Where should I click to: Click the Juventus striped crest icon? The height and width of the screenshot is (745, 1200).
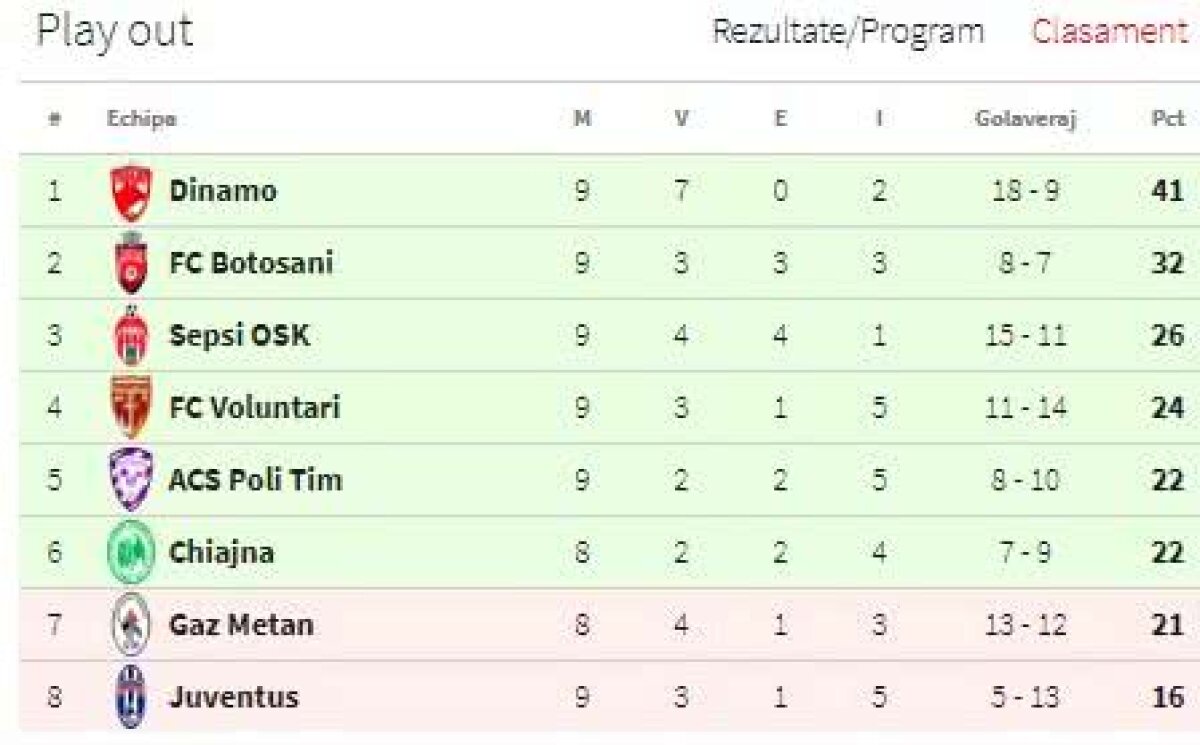click(131, 696)
